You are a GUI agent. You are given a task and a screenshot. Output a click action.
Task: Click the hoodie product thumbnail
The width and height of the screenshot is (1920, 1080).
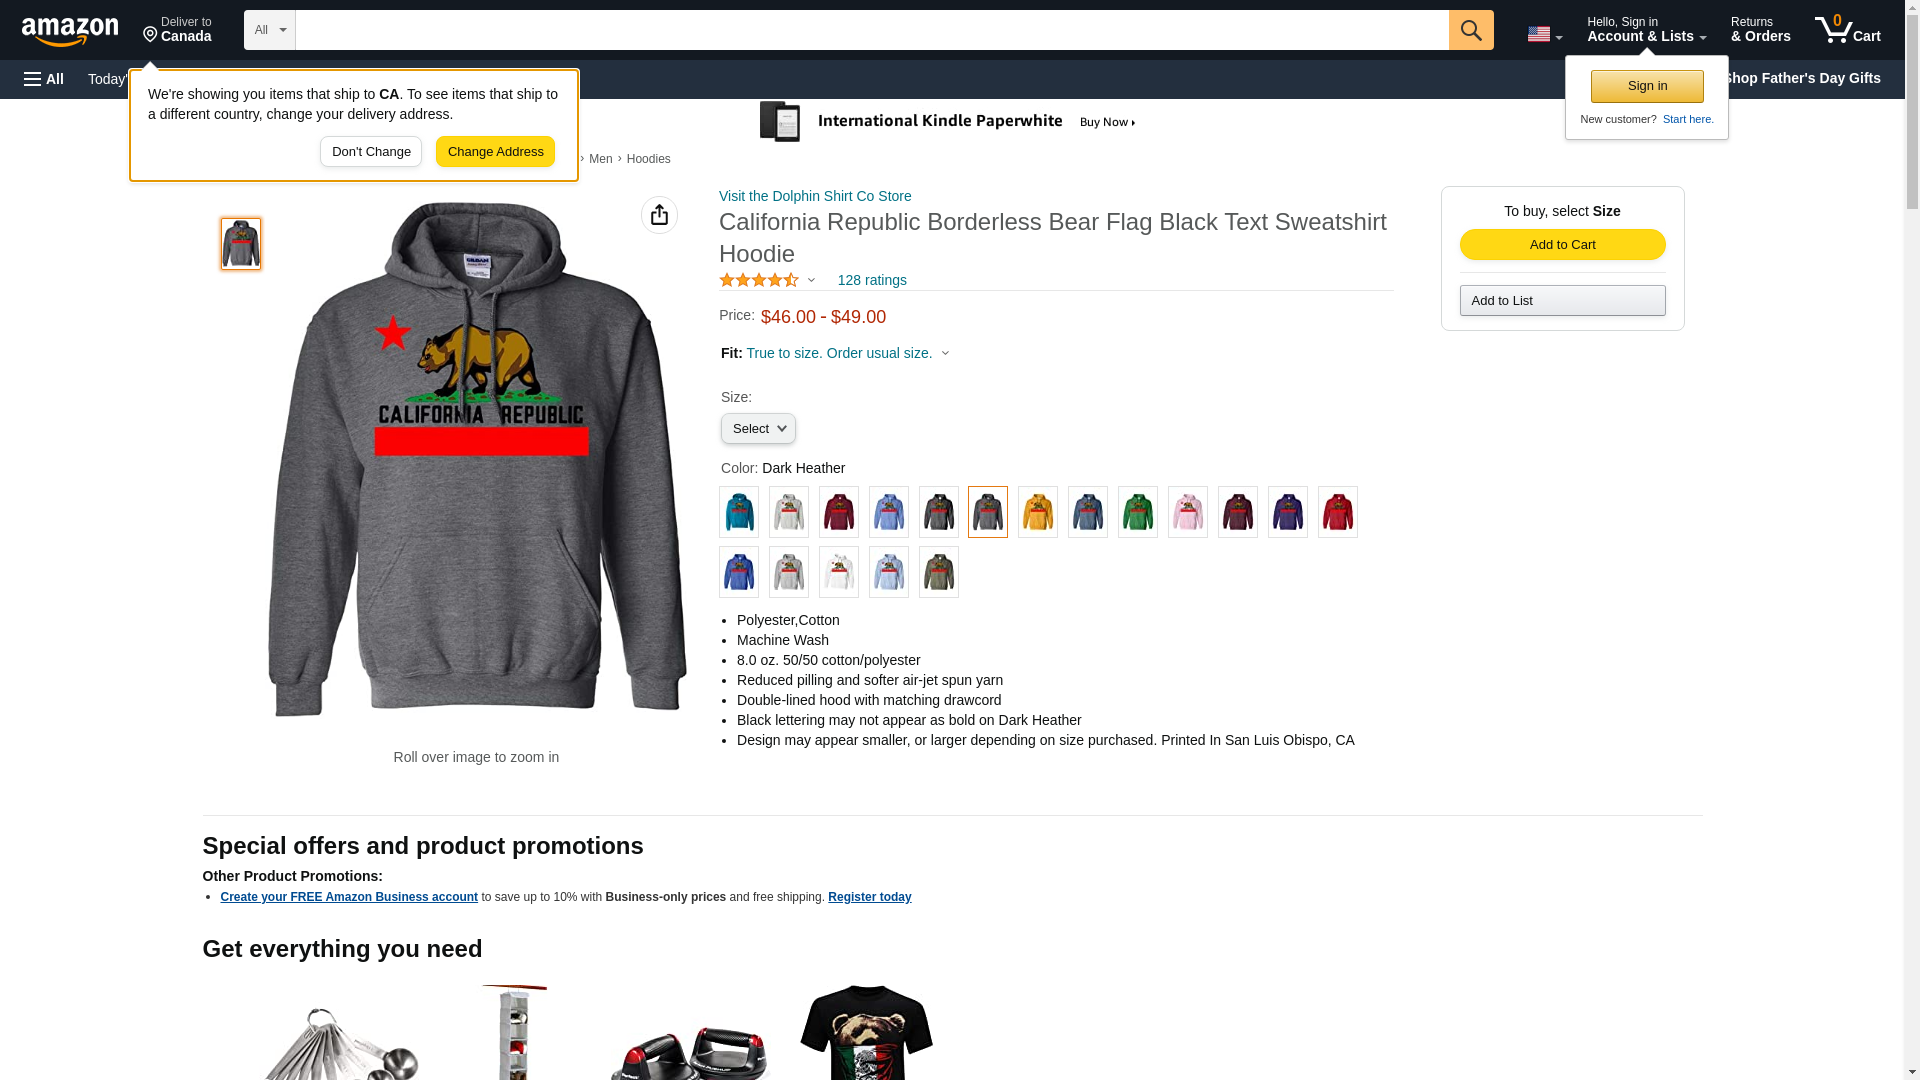tap(241, 244)
